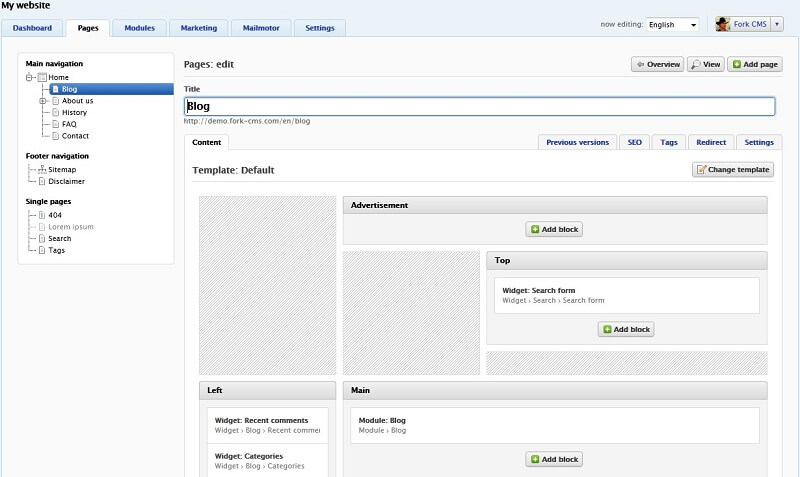Viewport: 800px width, 477px height.
Task: Click the Fork CMS user avatar
Action: pyautogui.click(x=722, y=24)
